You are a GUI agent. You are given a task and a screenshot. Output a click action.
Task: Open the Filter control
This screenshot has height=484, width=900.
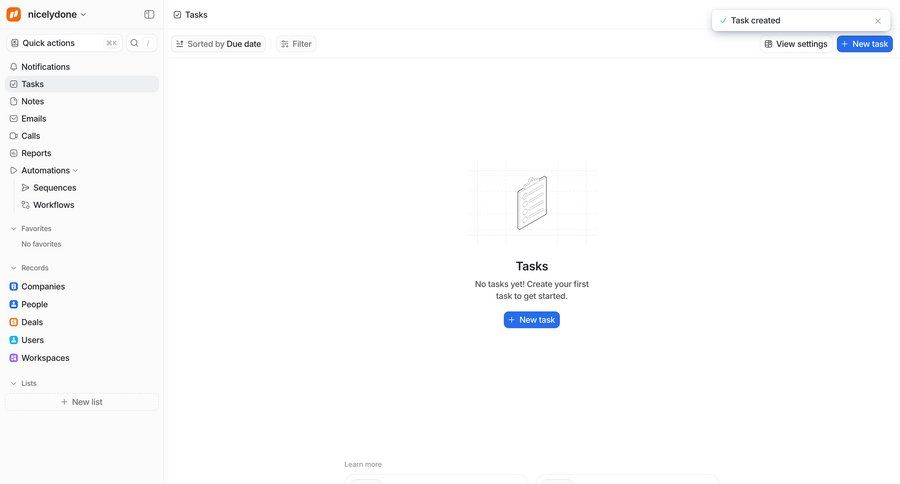coord(296,44)
